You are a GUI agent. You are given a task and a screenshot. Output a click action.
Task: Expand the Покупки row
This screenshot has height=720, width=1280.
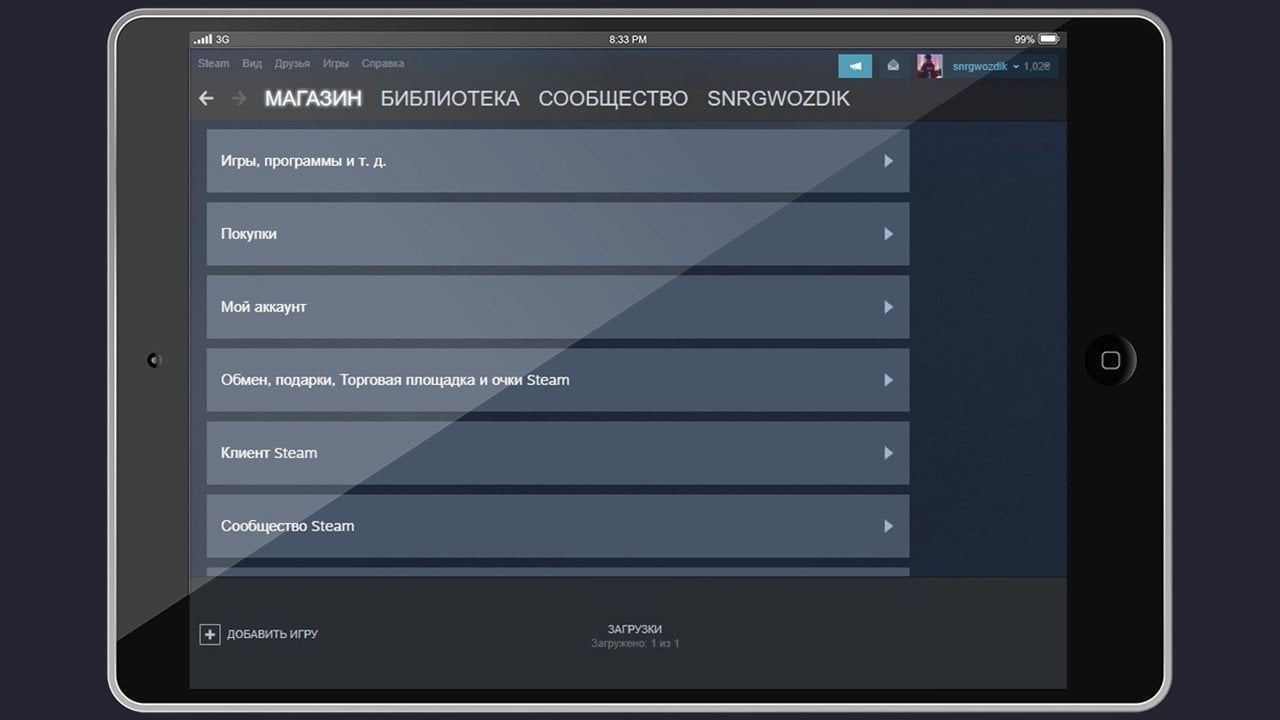558,234
